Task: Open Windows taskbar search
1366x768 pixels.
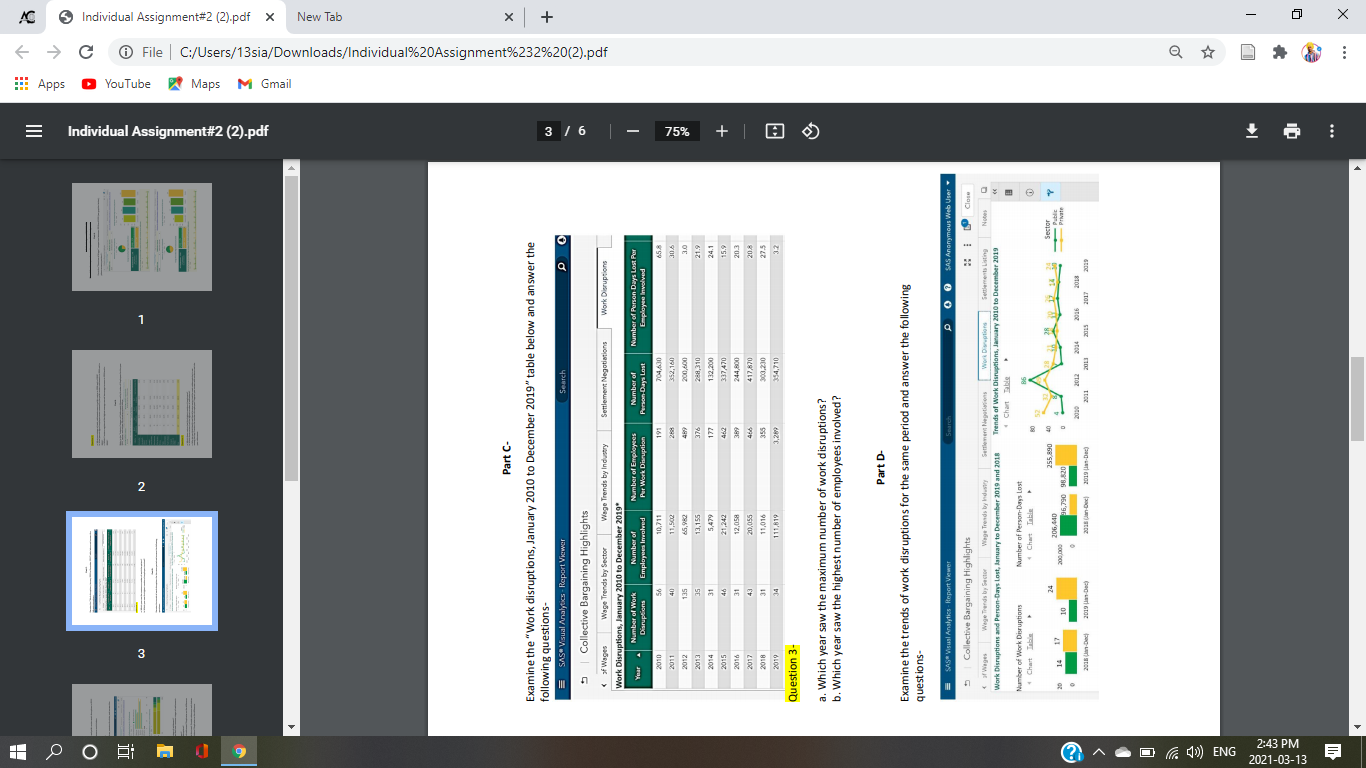Action: [55, 751]
